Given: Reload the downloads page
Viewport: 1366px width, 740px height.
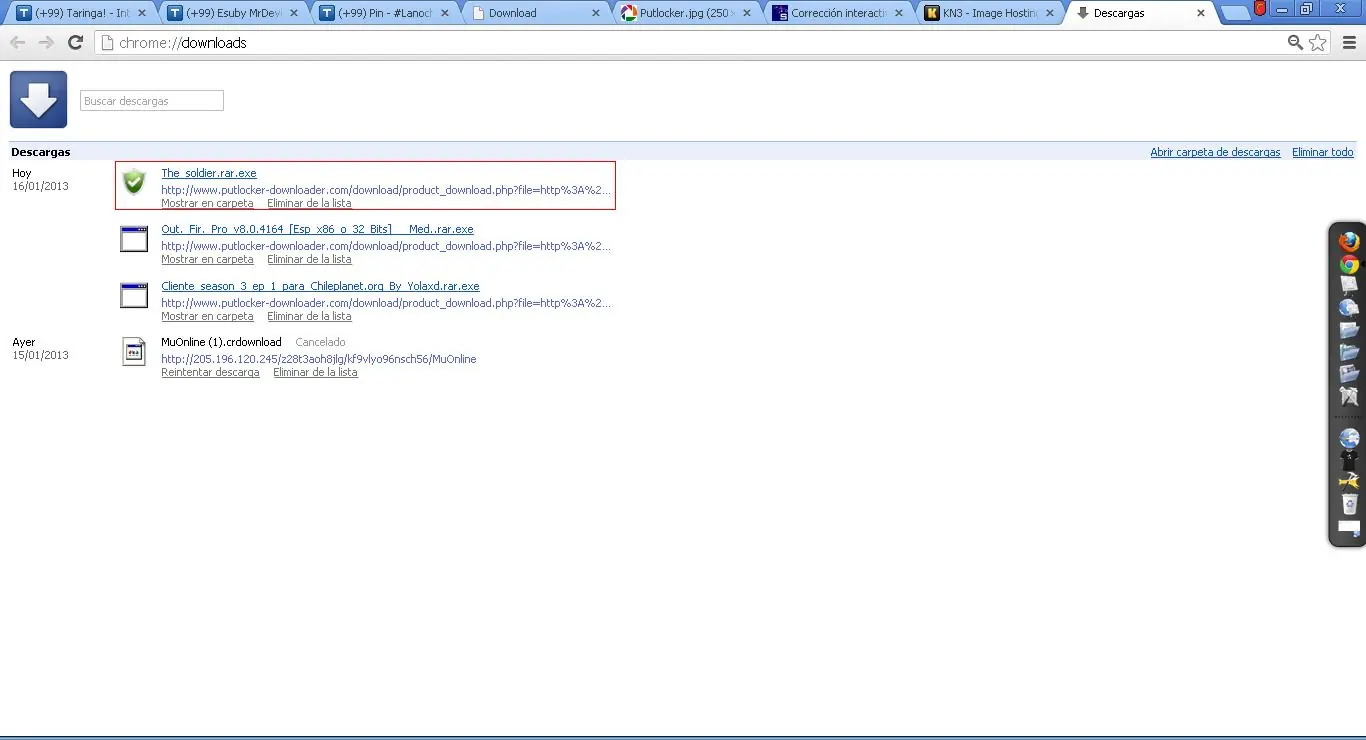Looking at the screenshot, I should click(x=75, y=43).
